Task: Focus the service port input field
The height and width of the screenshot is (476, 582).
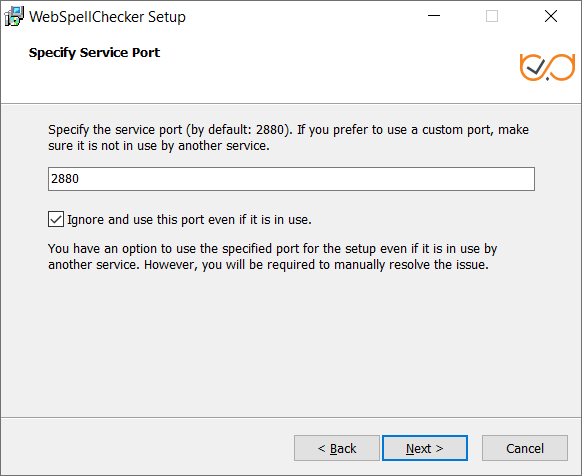Action: click(x=291, y=179)
